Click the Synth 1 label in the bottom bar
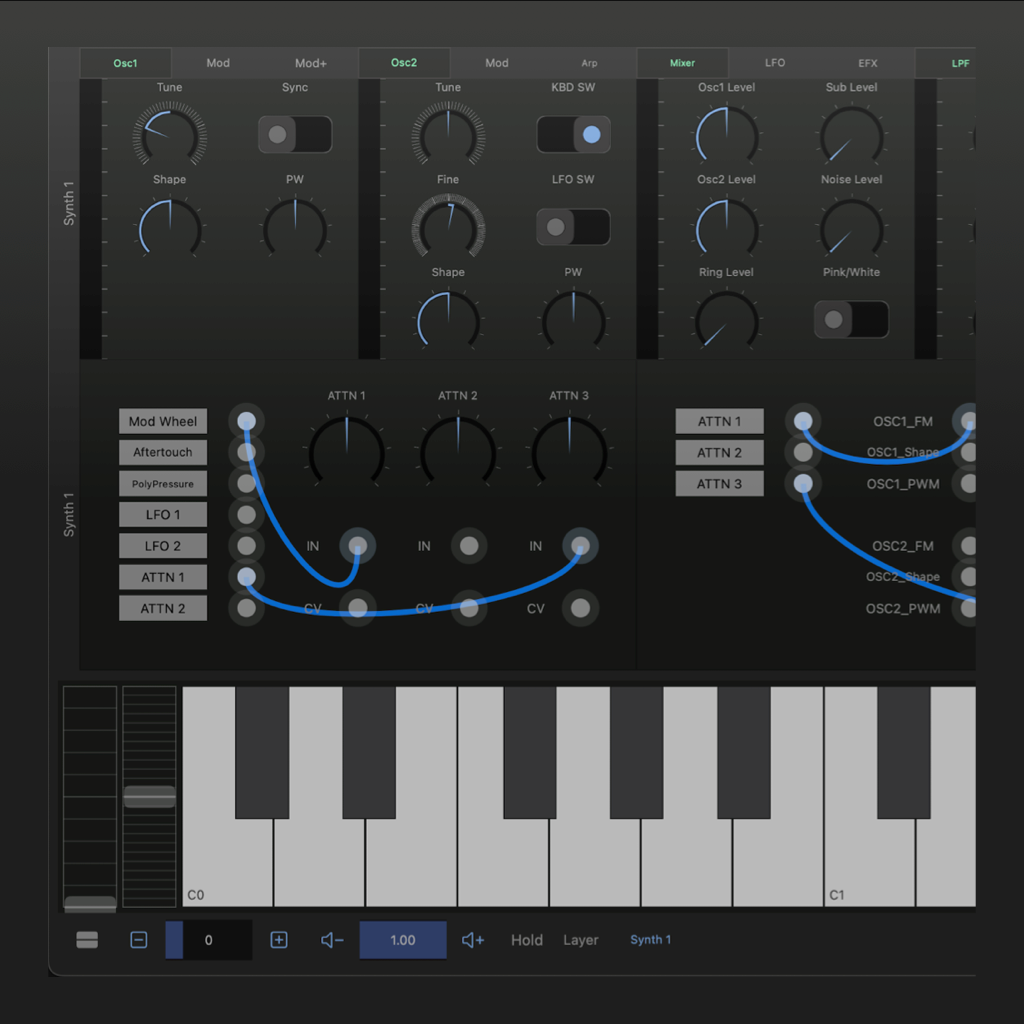Viewport: 1024px width, 1024px height. click(650, 940)
